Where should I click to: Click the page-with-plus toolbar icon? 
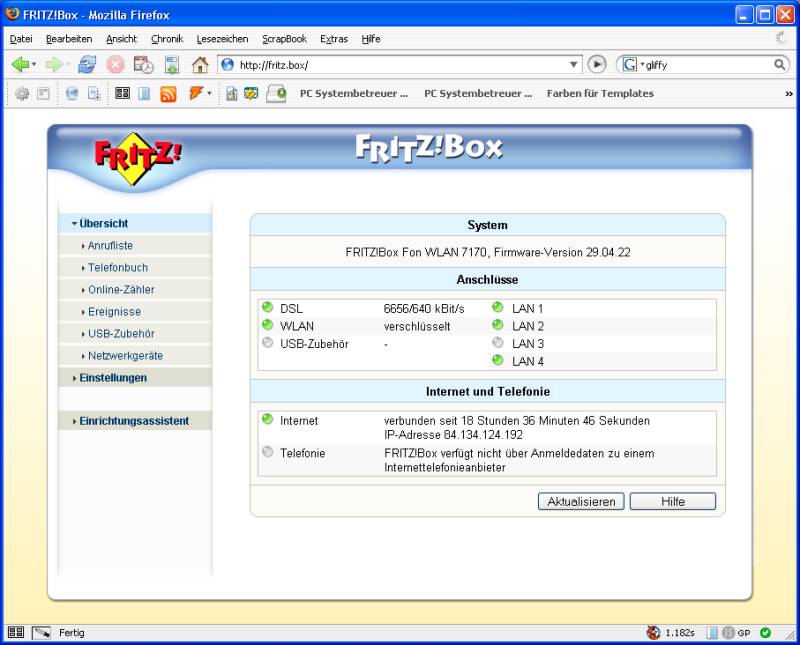(x=94, y=93)
